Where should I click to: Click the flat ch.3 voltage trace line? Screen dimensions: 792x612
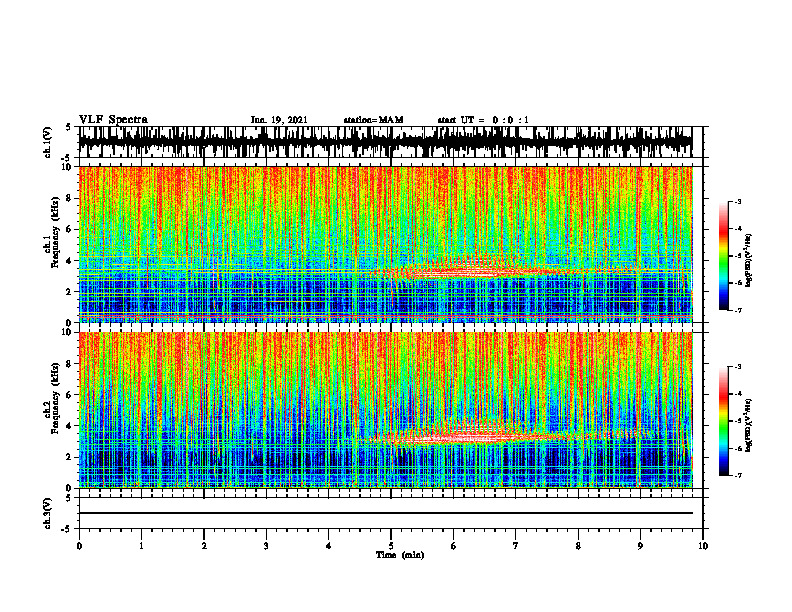click(385, 513)
